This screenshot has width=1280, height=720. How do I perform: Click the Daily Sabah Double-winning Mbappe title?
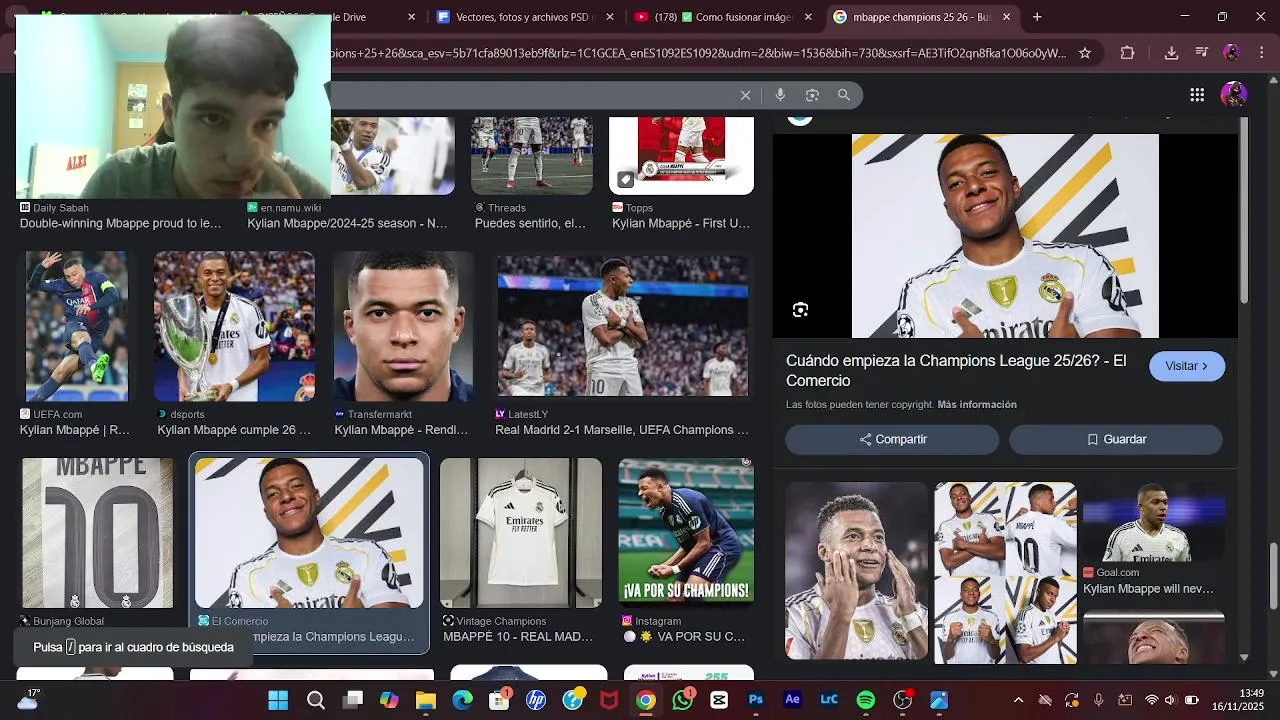[120, 223]
